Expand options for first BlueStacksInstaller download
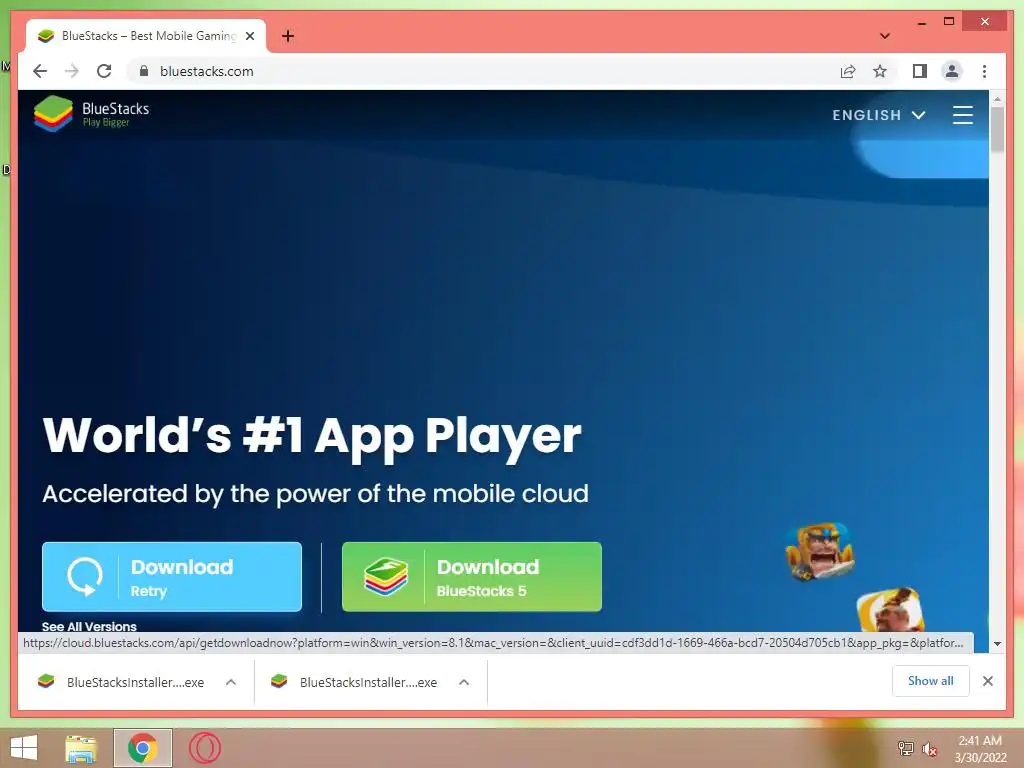 tap(231, 682)
